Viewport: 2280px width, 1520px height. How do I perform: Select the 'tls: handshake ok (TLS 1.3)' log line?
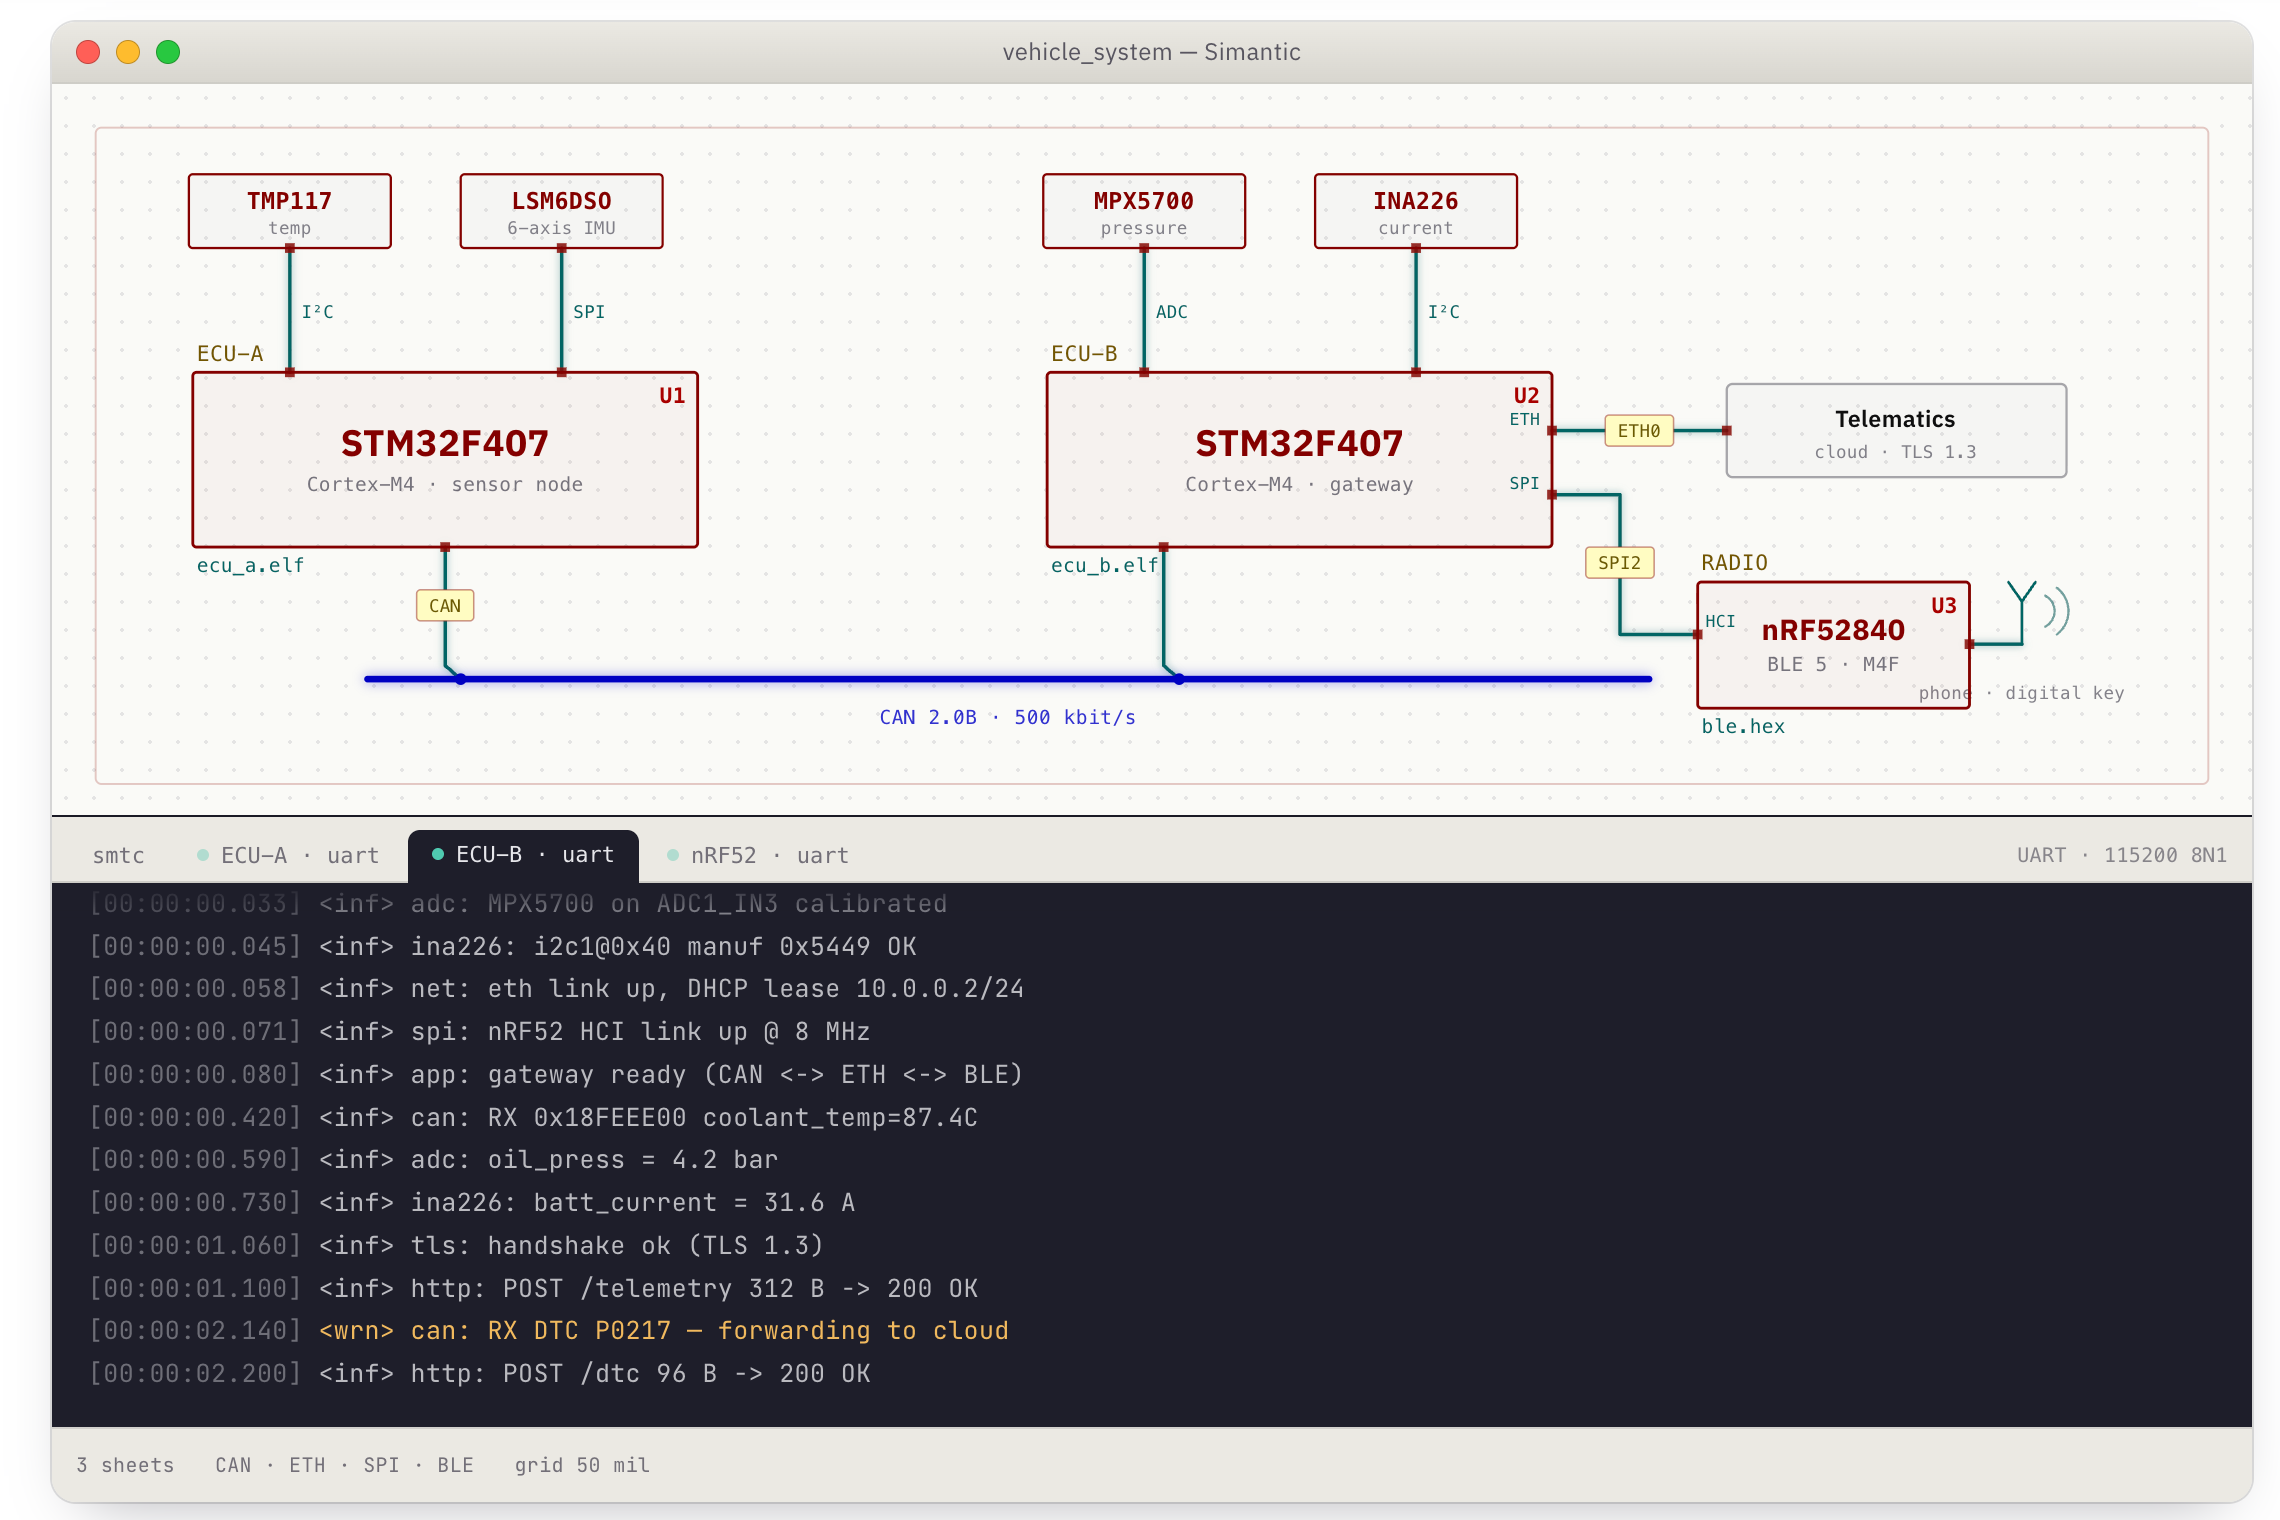point(457,1246)
